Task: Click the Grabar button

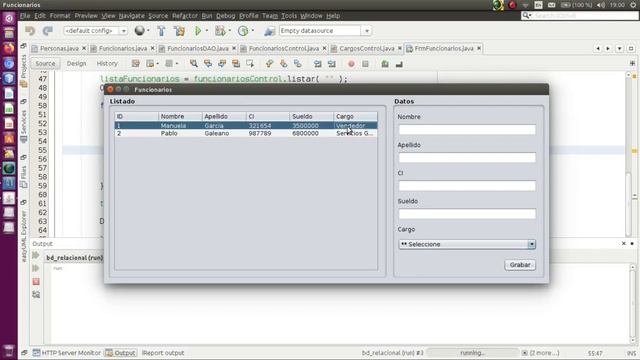Action: (520, 265)
